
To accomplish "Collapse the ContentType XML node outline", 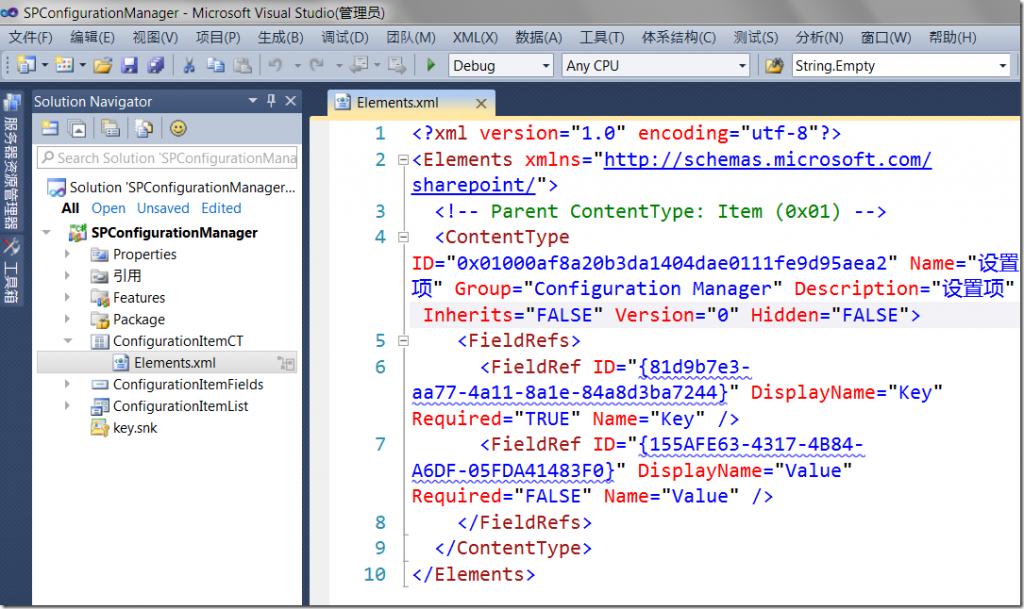I will point(404,237).
